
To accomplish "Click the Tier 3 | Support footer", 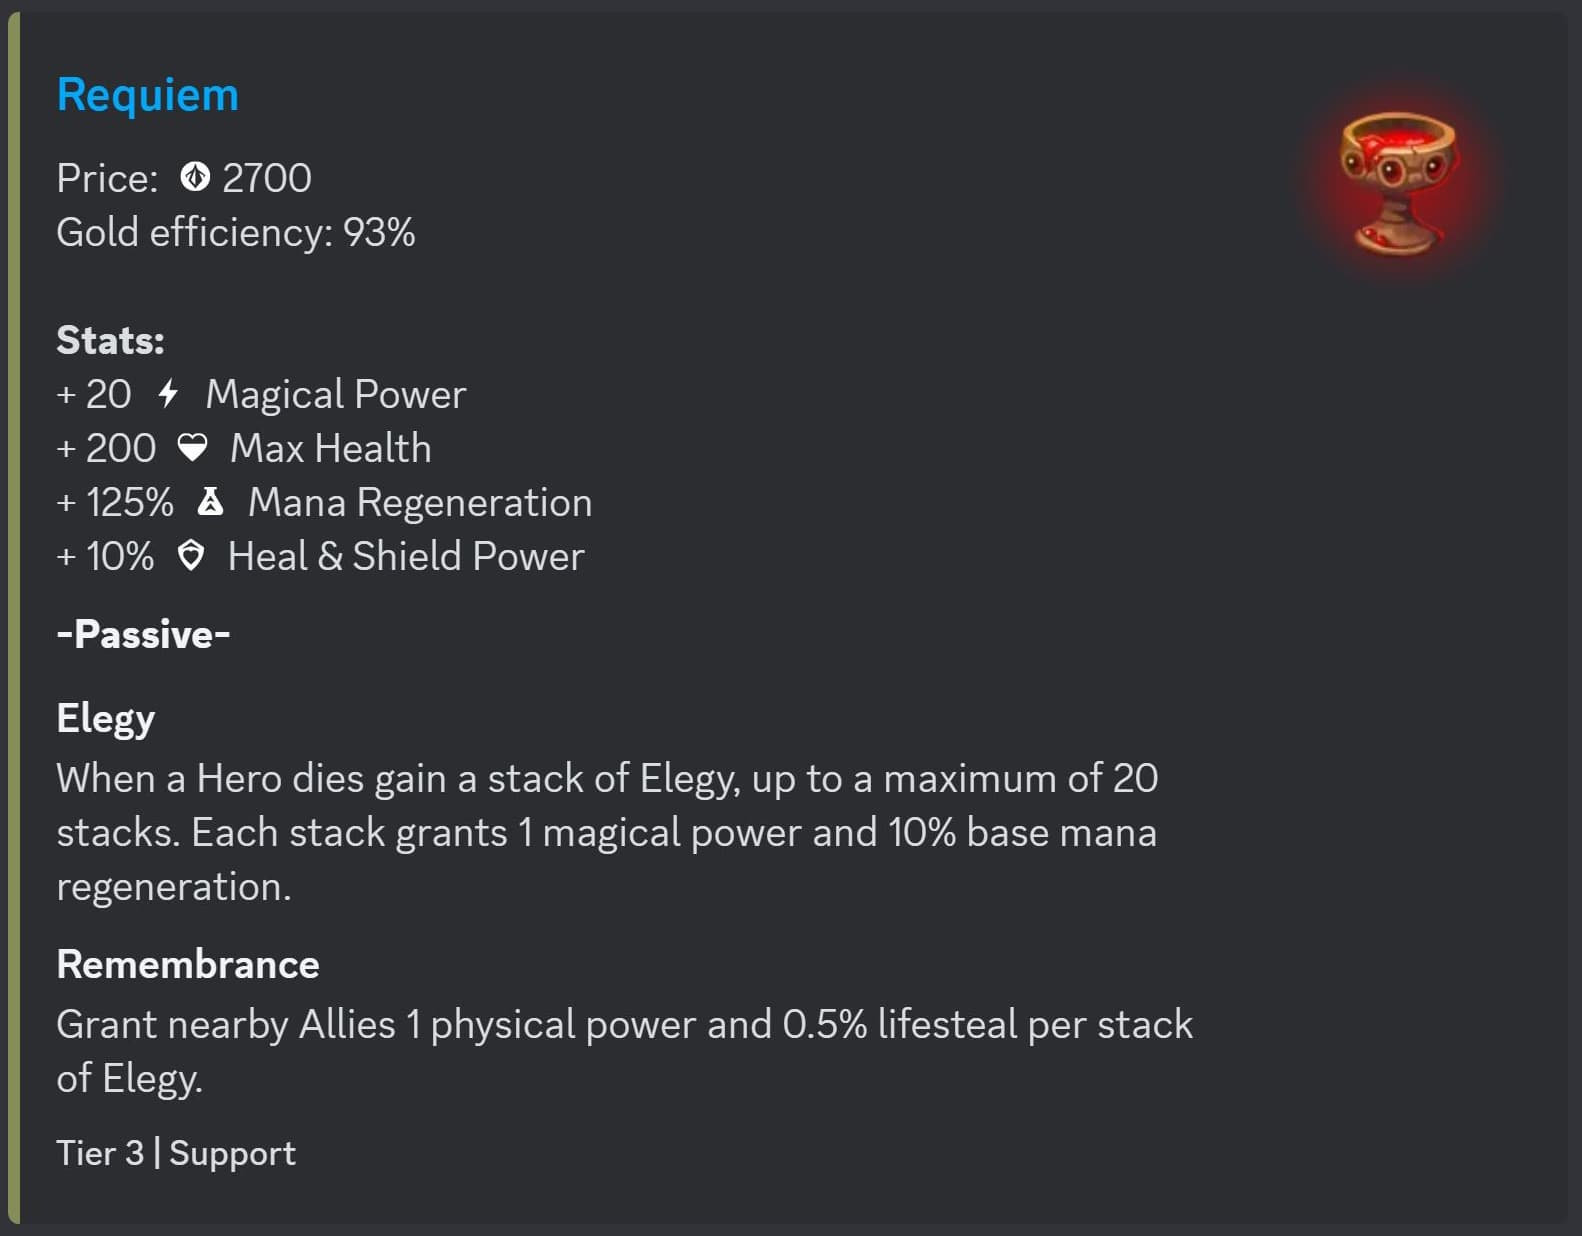I will click(x=176, y=1153).
